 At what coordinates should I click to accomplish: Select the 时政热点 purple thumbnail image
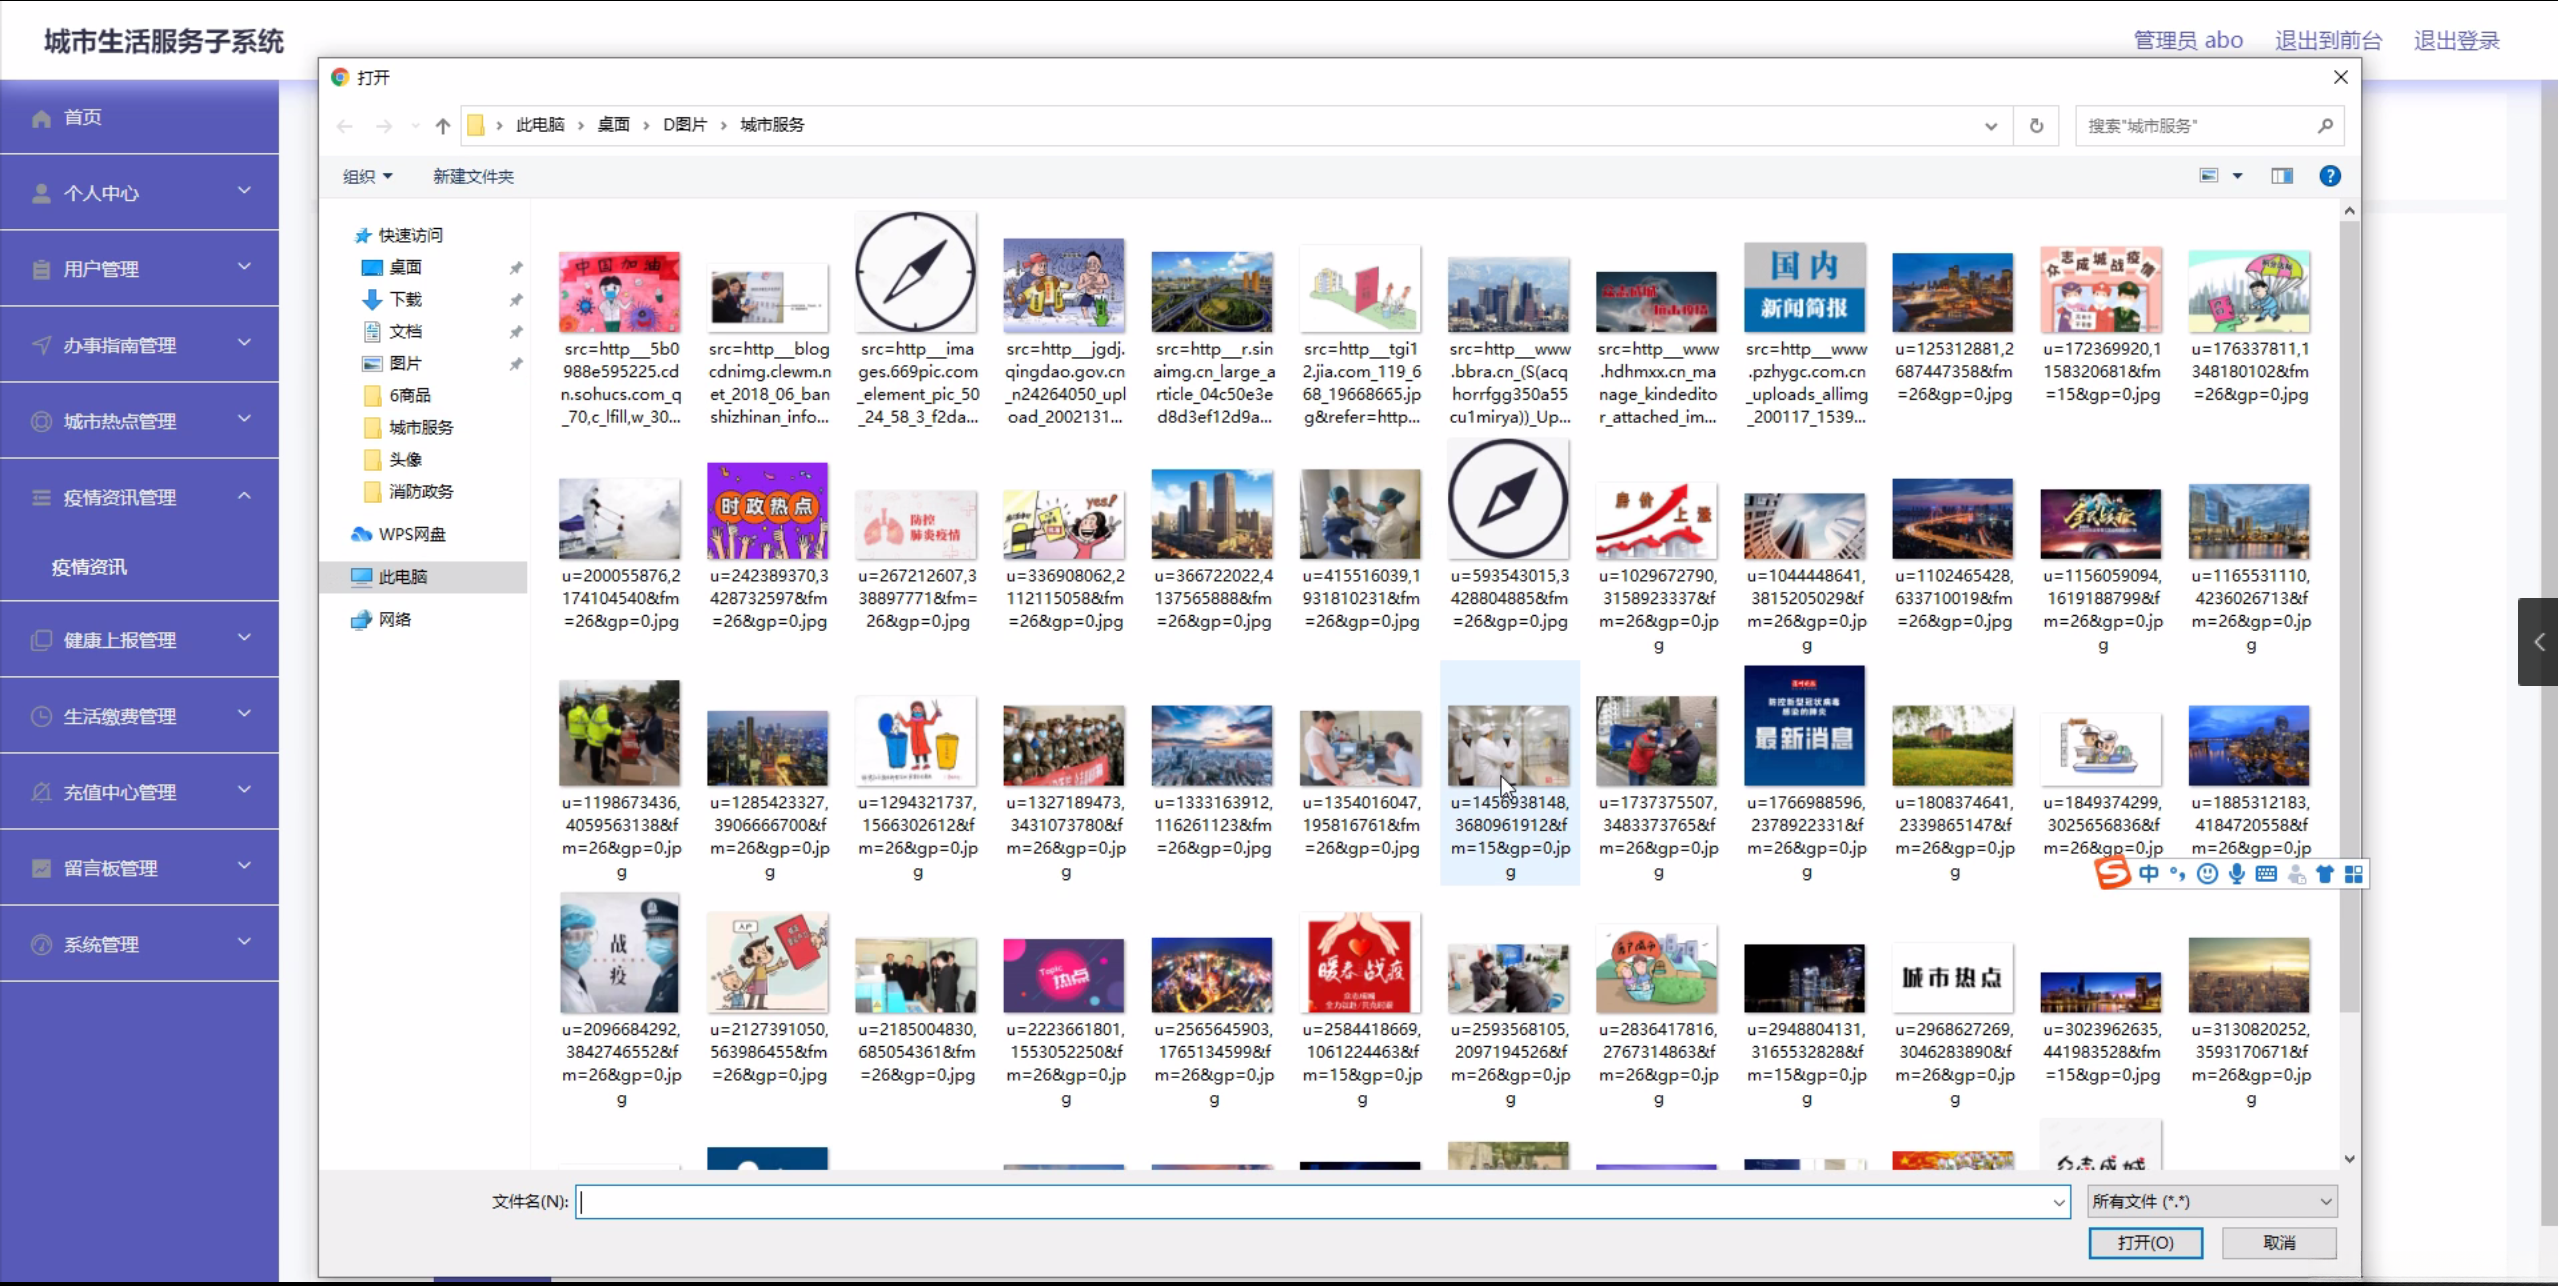pos(767,511)
